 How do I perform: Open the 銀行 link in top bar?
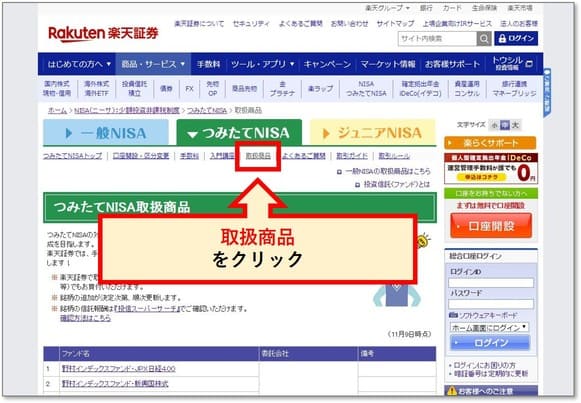click(x=426, y=8)
